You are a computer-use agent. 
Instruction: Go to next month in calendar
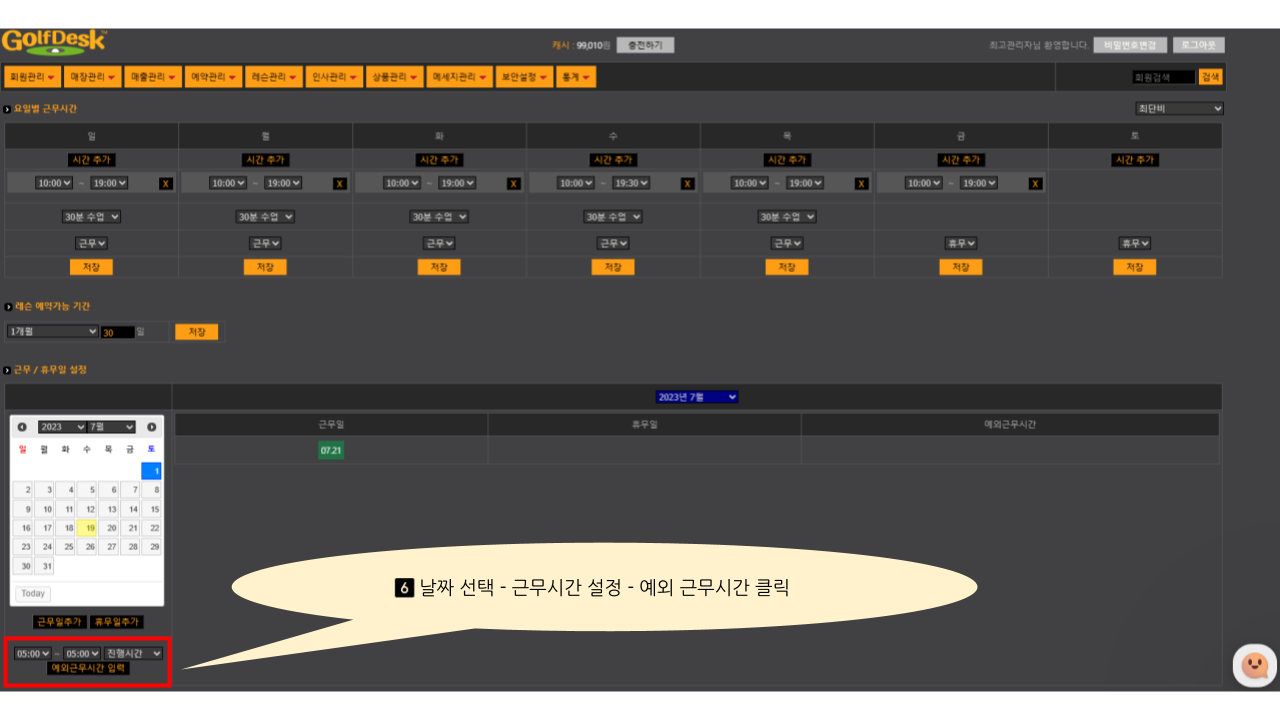click(152, 427)
